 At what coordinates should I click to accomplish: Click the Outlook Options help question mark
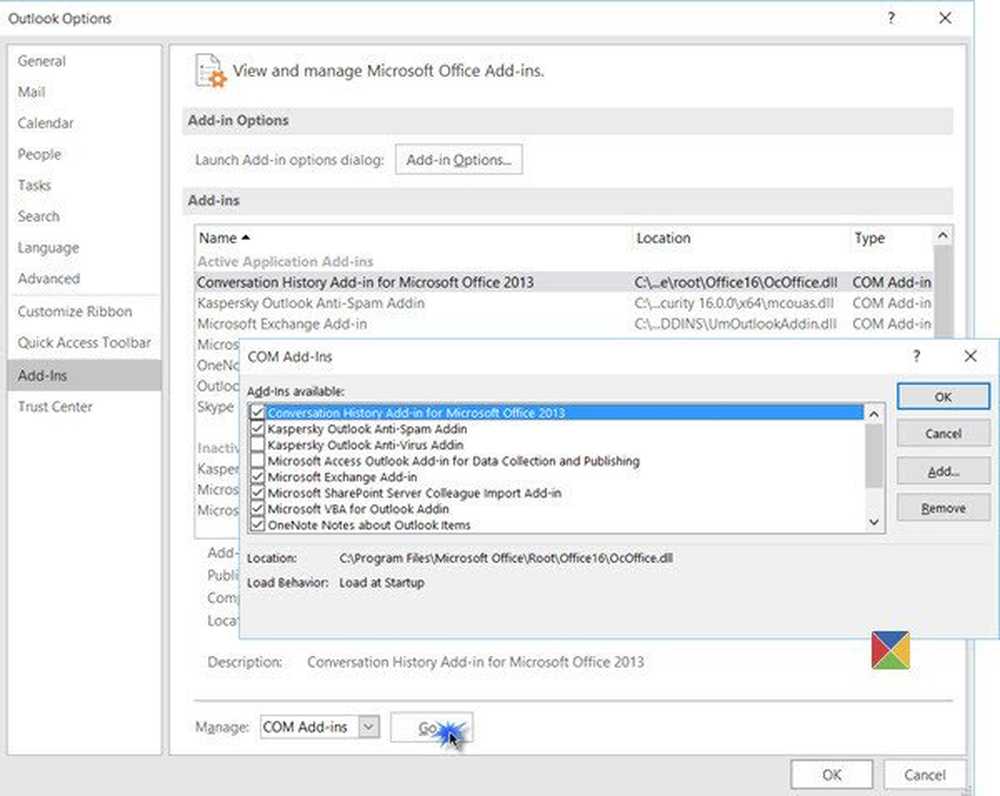click(x=891, y=18)
